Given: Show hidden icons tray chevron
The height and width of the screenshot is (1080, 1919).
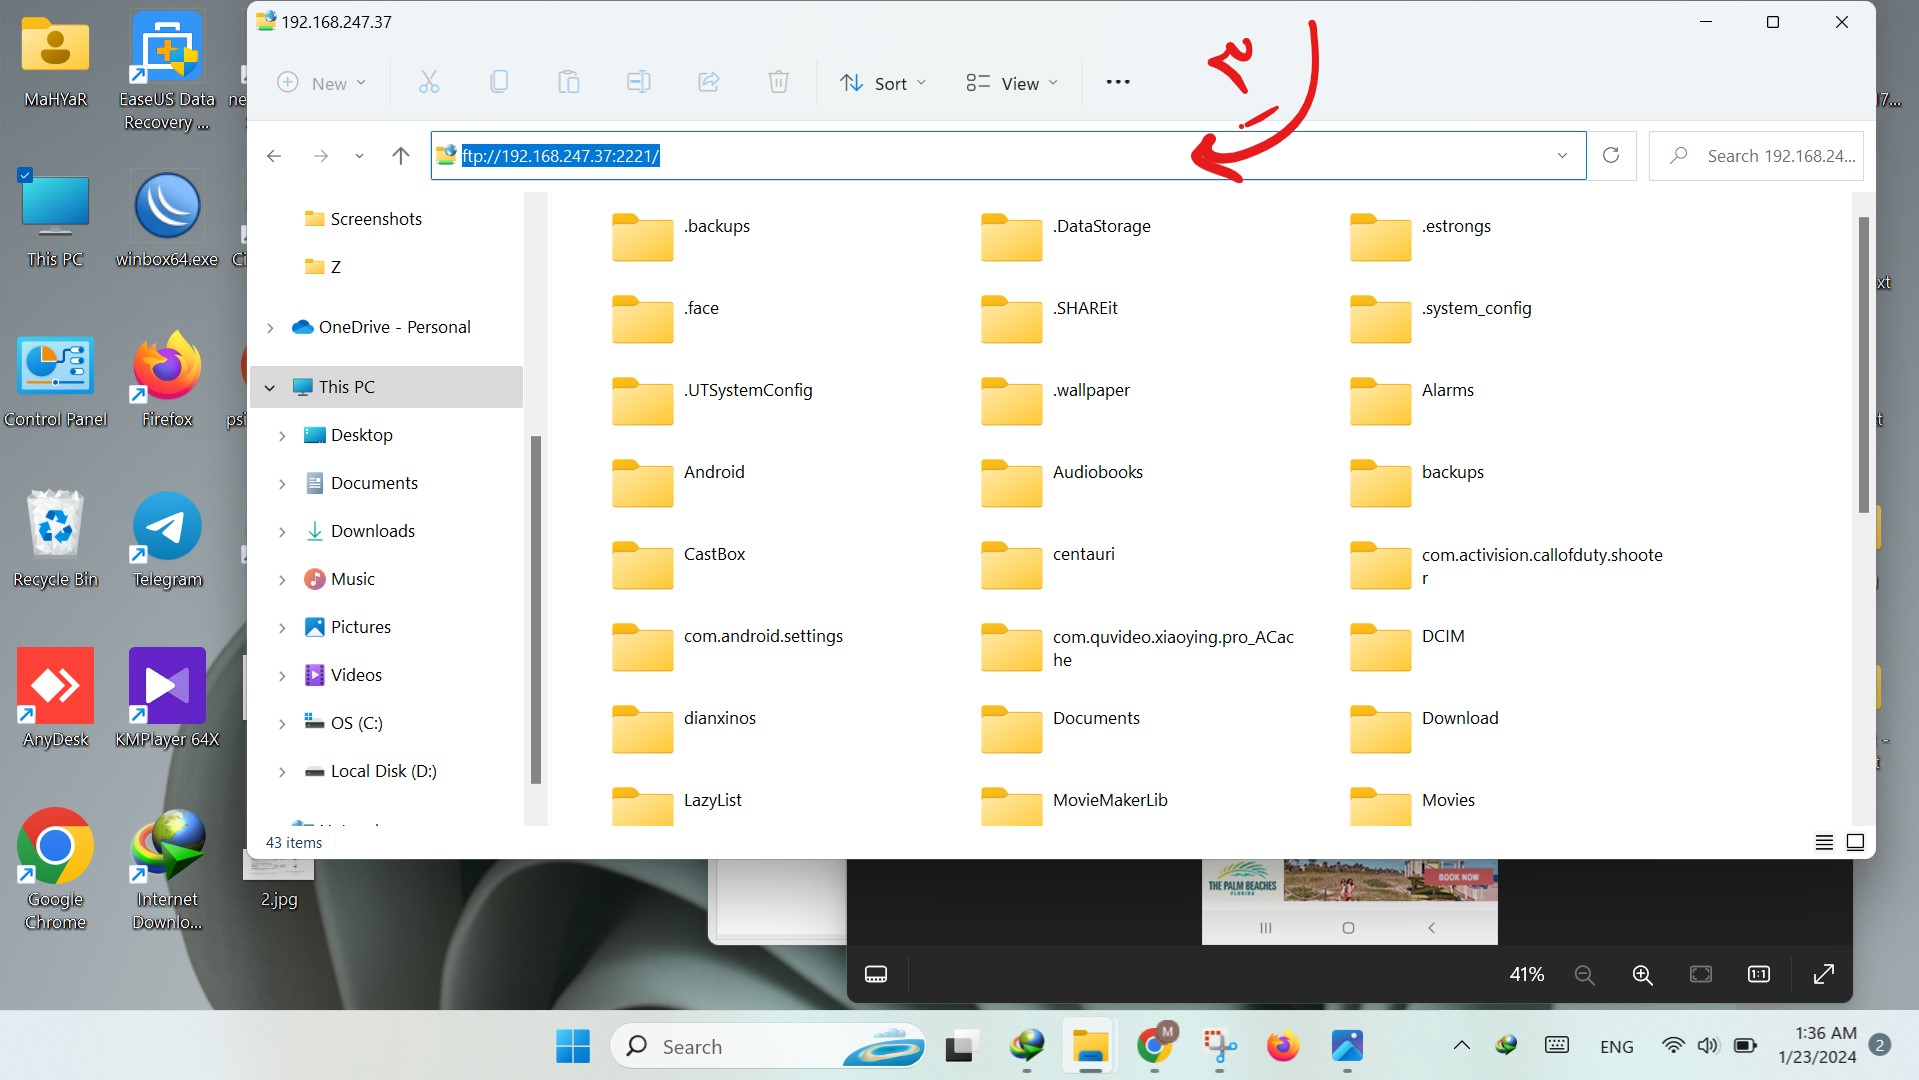Looking at the screenshot, I should [x=1461, y=1046].
